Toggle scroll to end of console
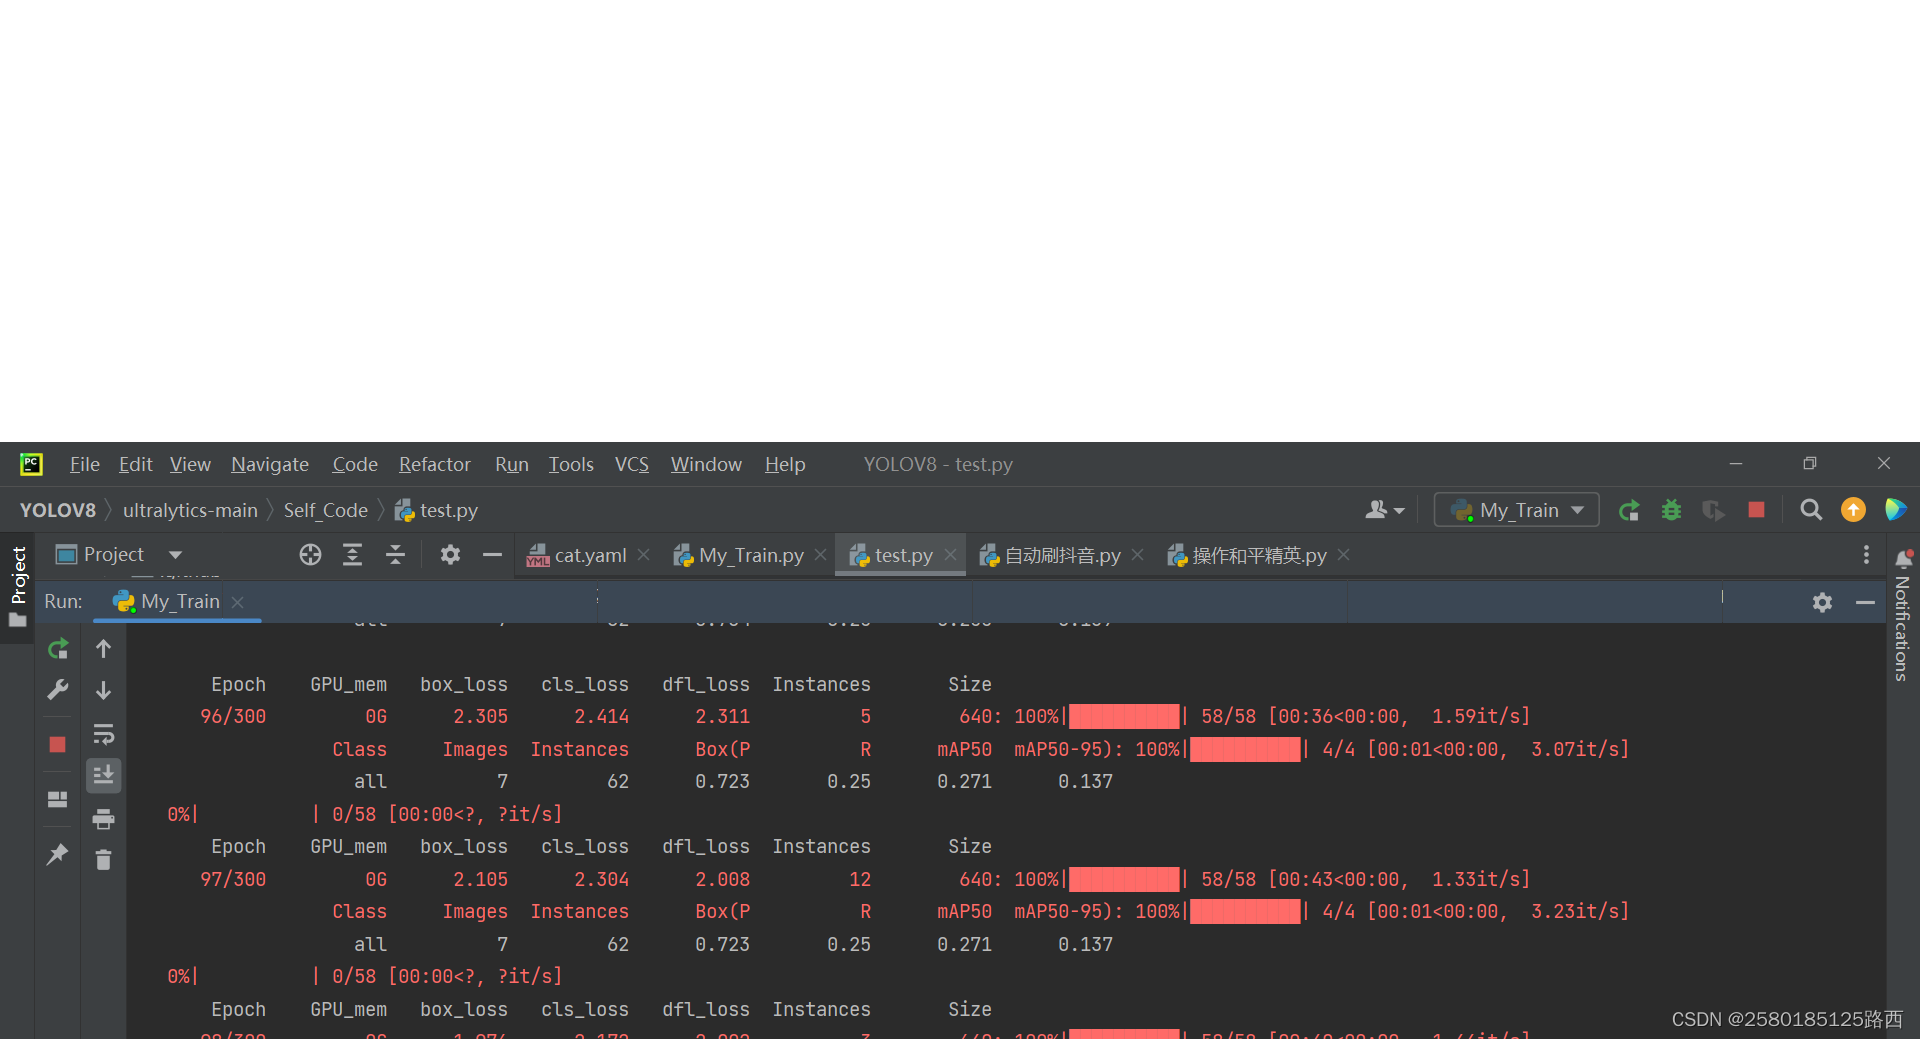The width and height of the screenshot is (1920, 1039). coord(103,775)
